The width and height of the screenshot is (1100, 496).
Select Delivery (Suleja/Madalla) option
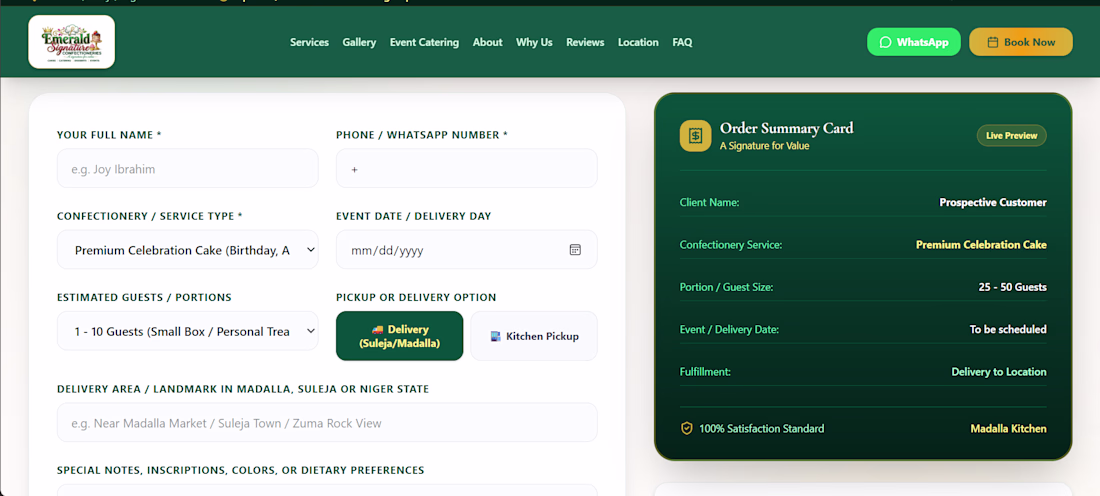click(x=400, y=336)
